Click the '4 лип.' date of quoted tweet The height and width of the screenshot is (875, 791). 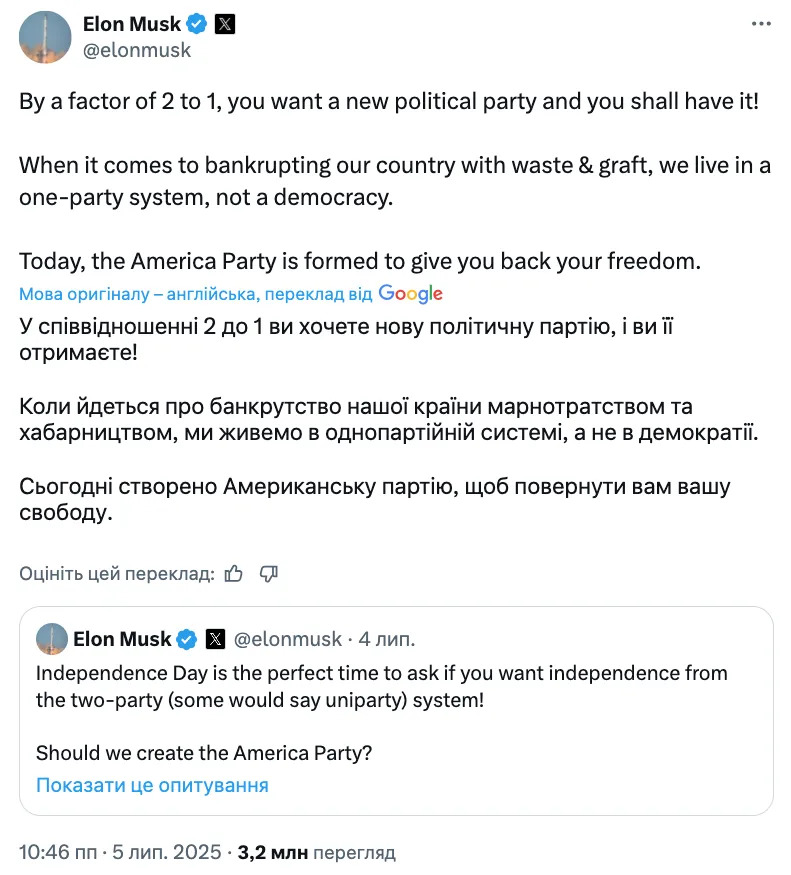pos(387,640)
